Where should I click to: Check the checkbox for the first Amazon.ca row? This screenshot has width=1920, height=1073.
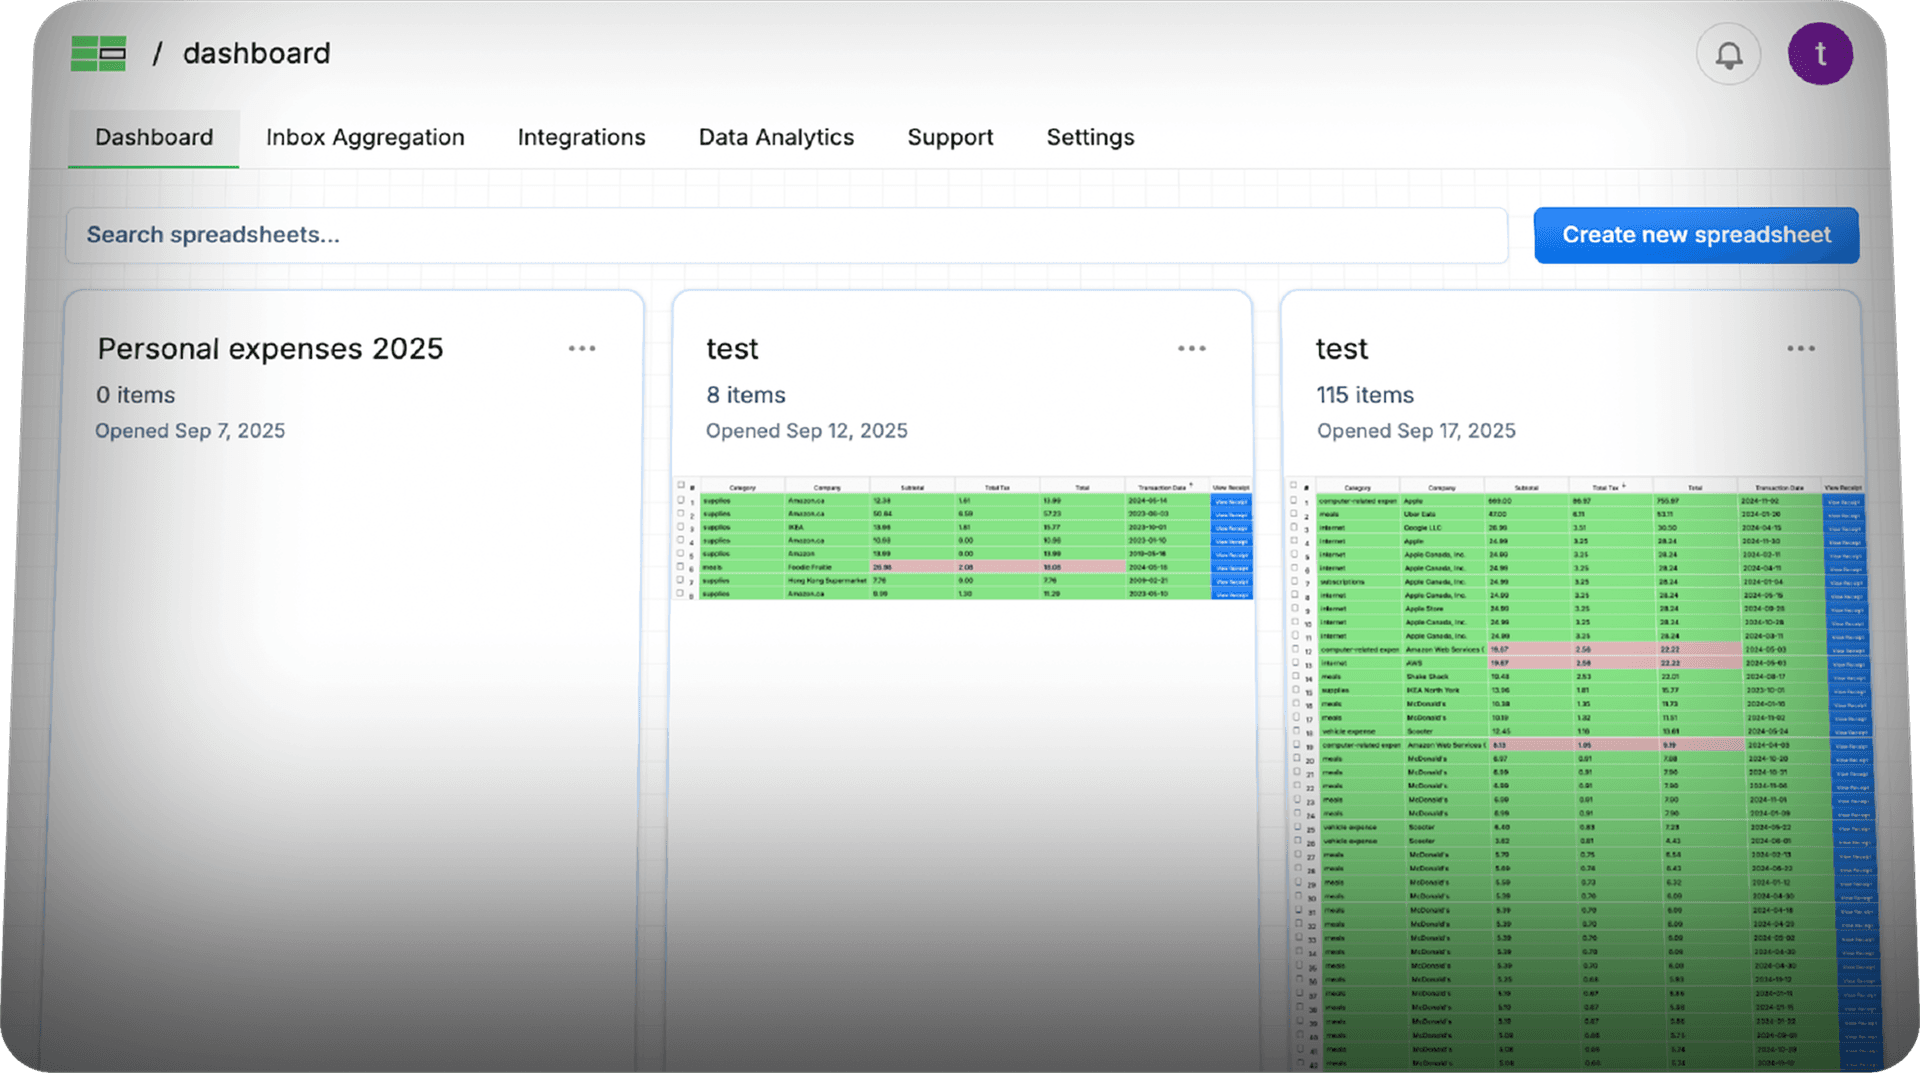pos(681,500)
